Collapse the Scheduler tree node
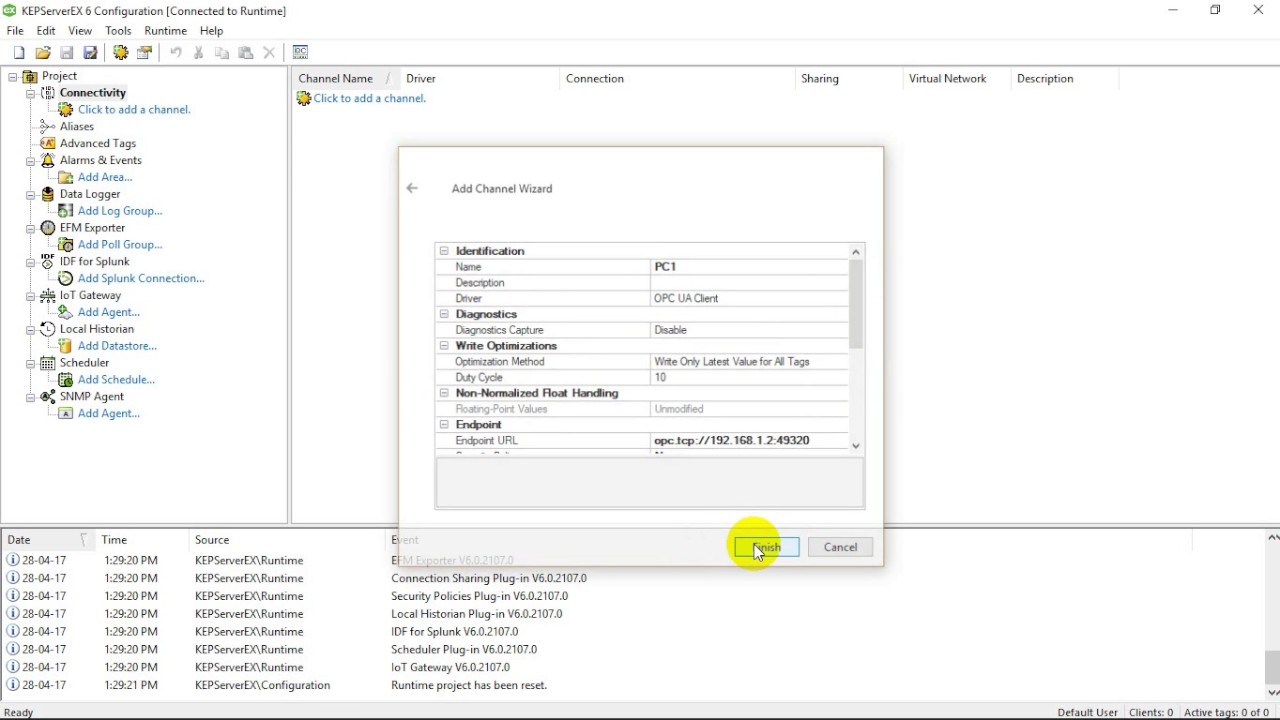Screen dimensions: 1280x720 pyautogui.click(x=30, y=363)
